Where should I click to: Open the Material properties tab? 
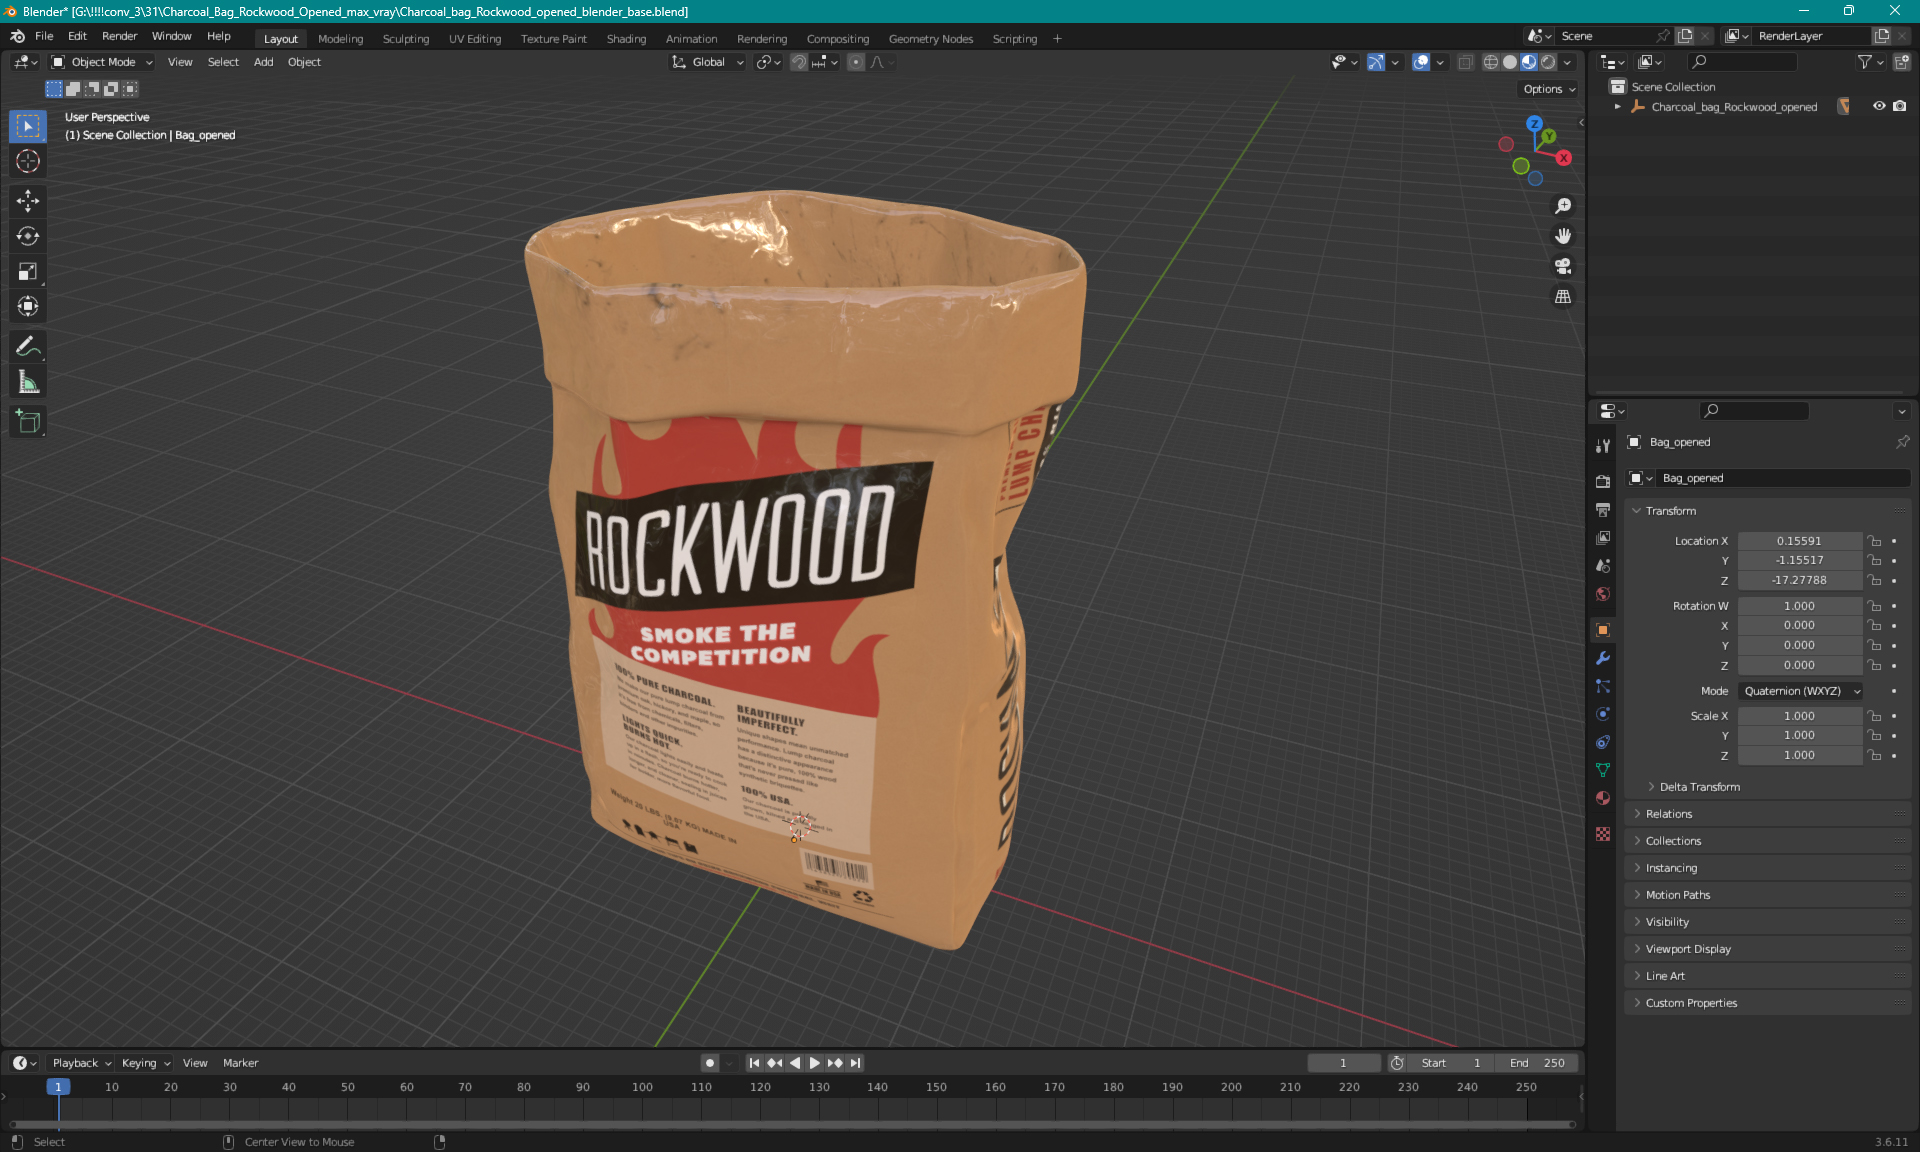point(1603,798)
